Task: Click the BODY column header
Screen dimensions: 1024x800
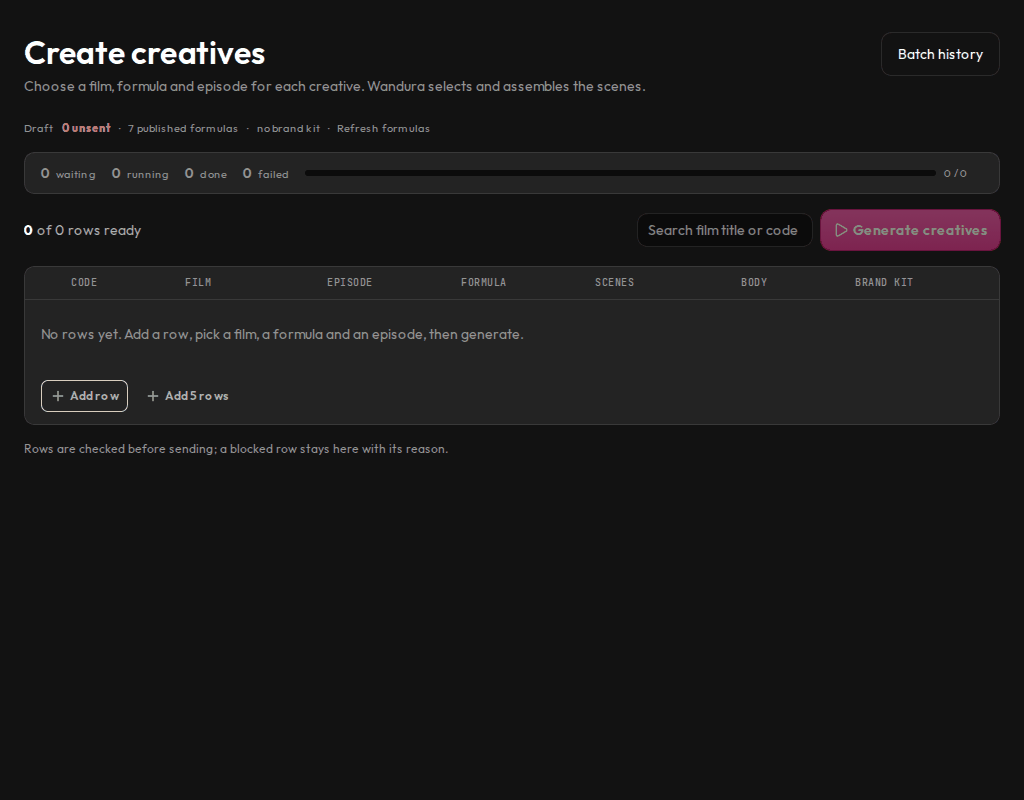Action: (x=754, y=282)
